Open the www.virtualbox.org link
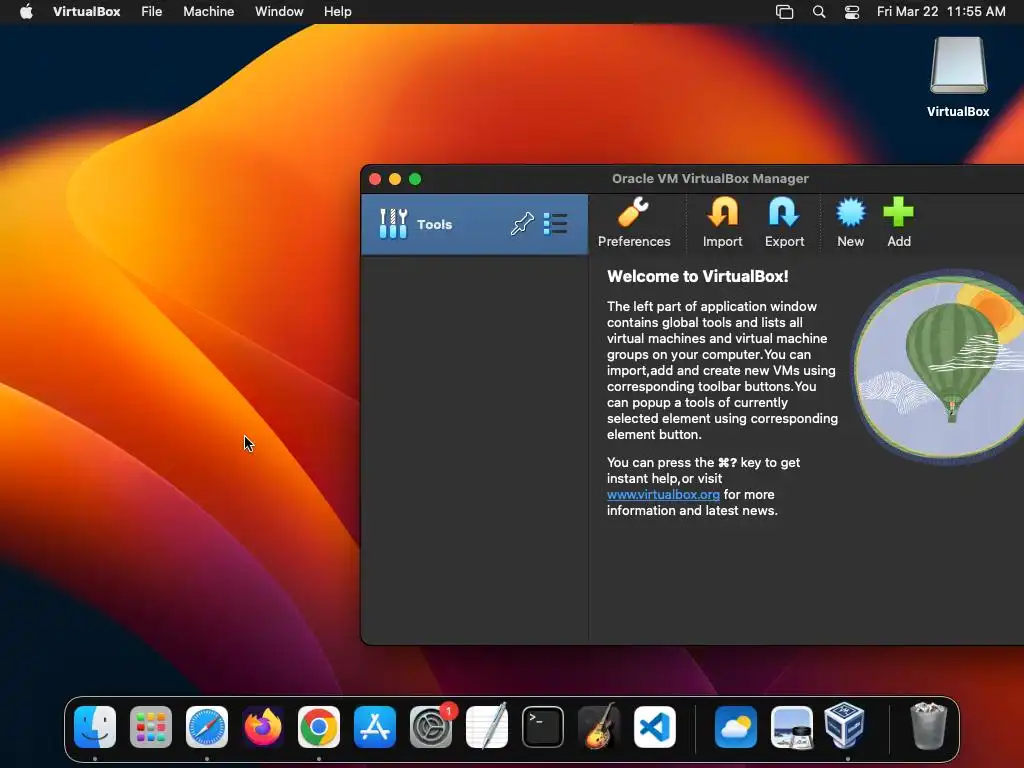 [663, 494]
